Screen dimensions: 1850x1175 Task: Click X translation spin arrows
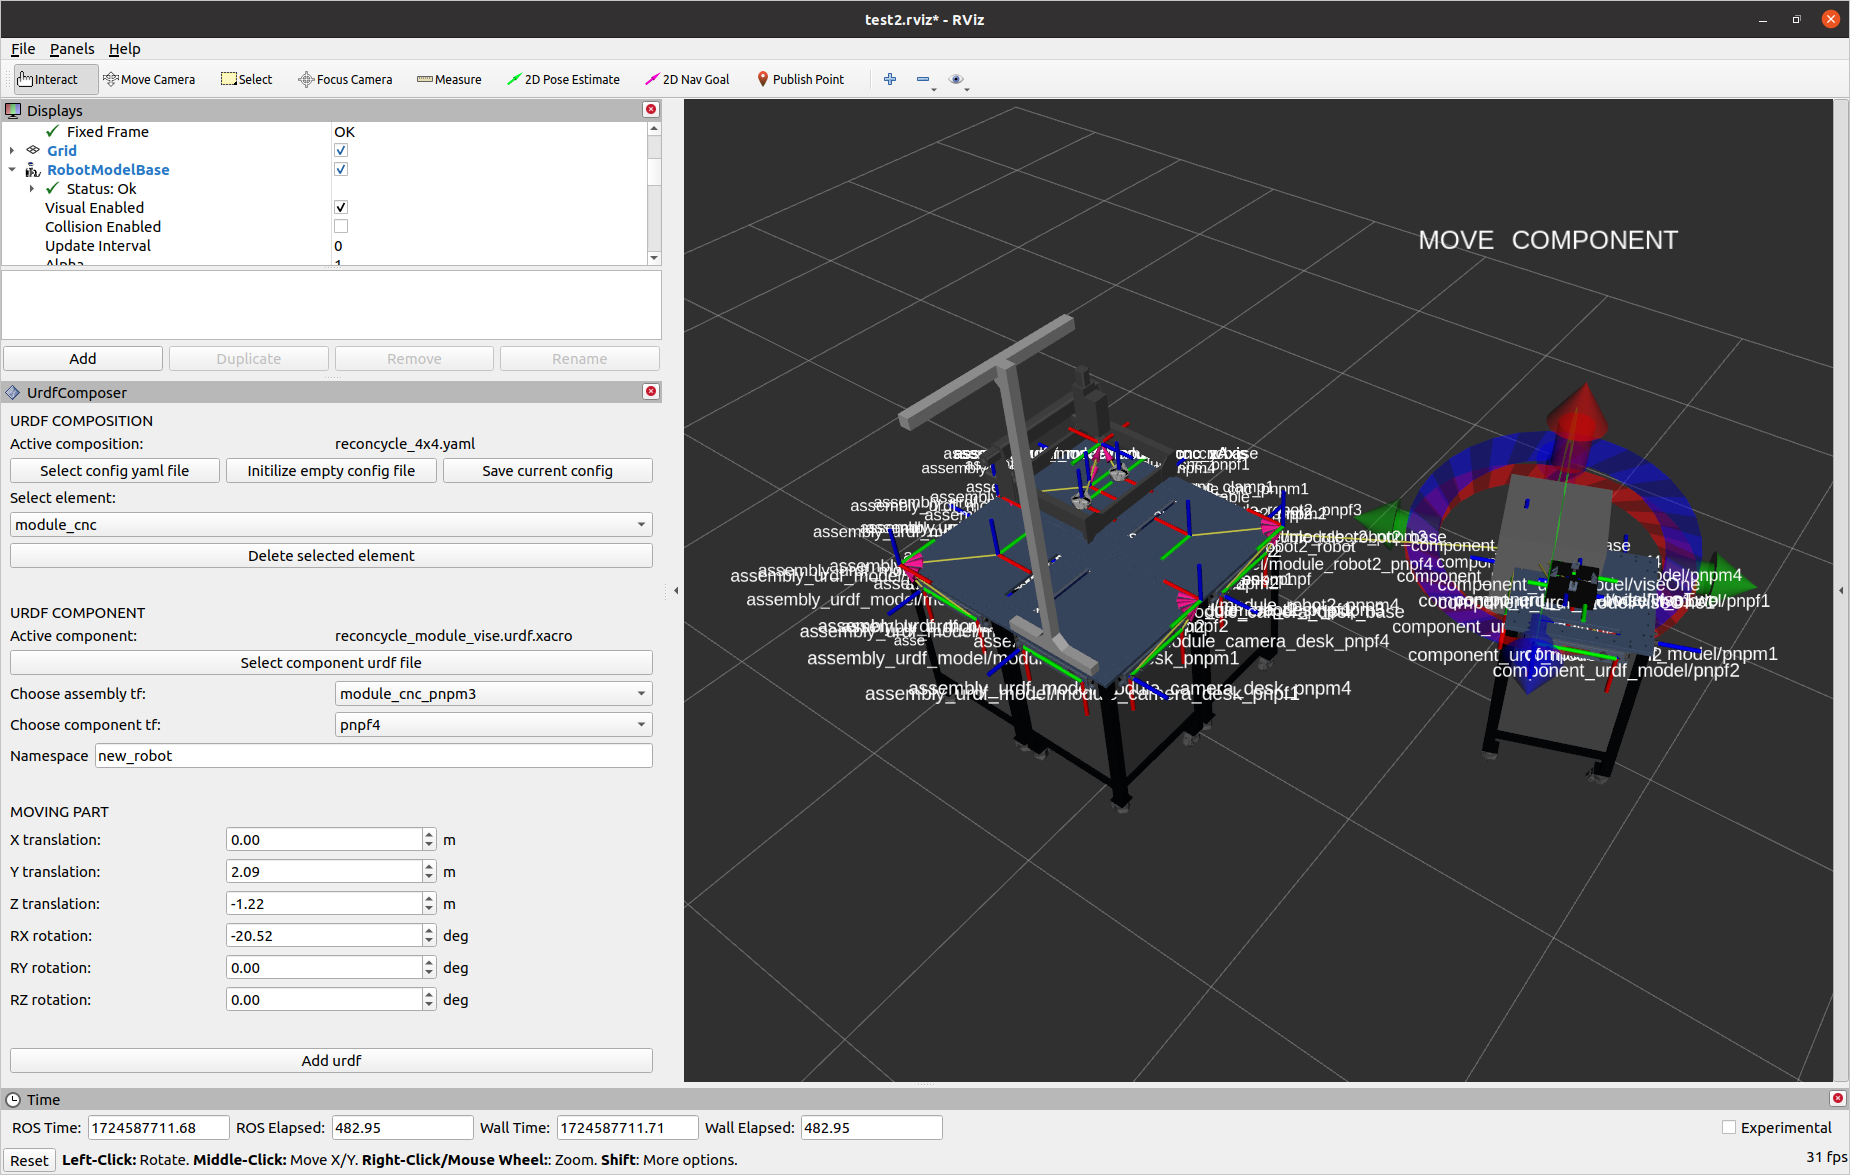(429, 839)
